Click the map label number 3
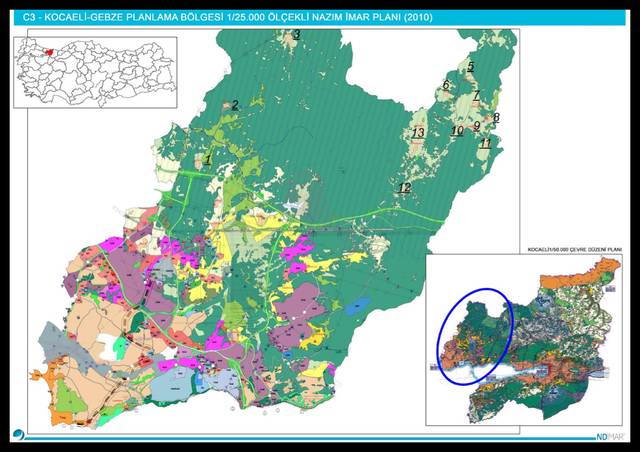This screenshot has width=640, height=452. pos(297,34)
